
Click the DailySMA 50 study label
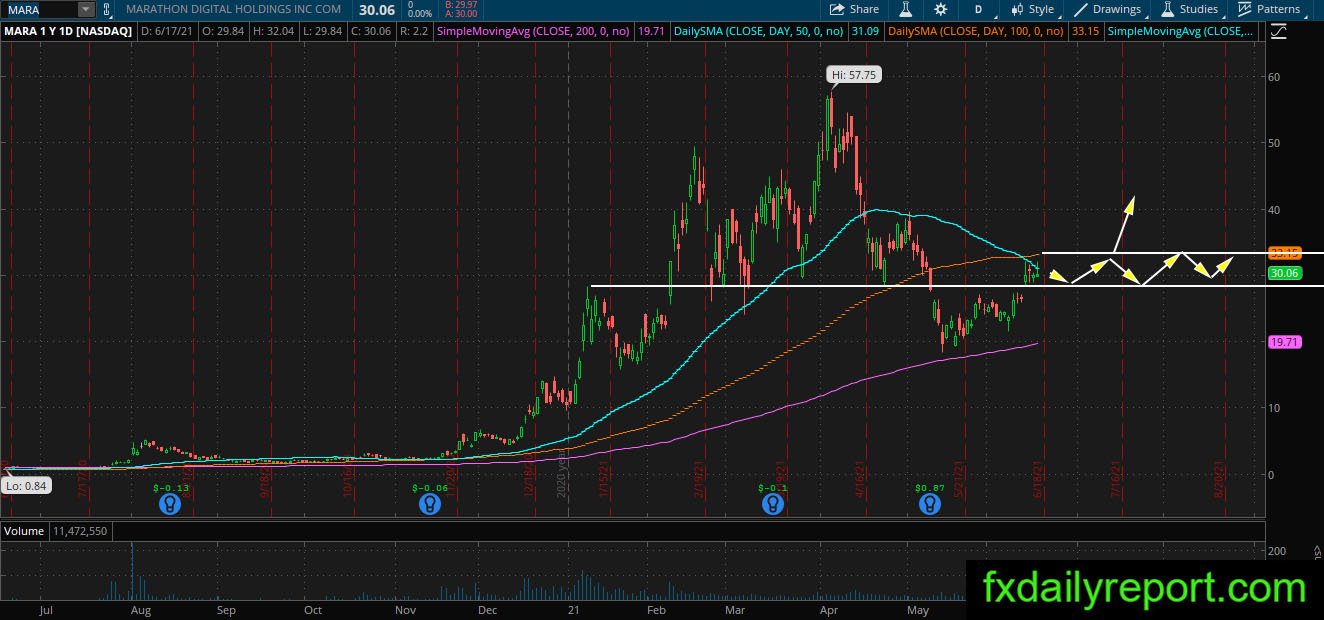(x=759, y=32)
